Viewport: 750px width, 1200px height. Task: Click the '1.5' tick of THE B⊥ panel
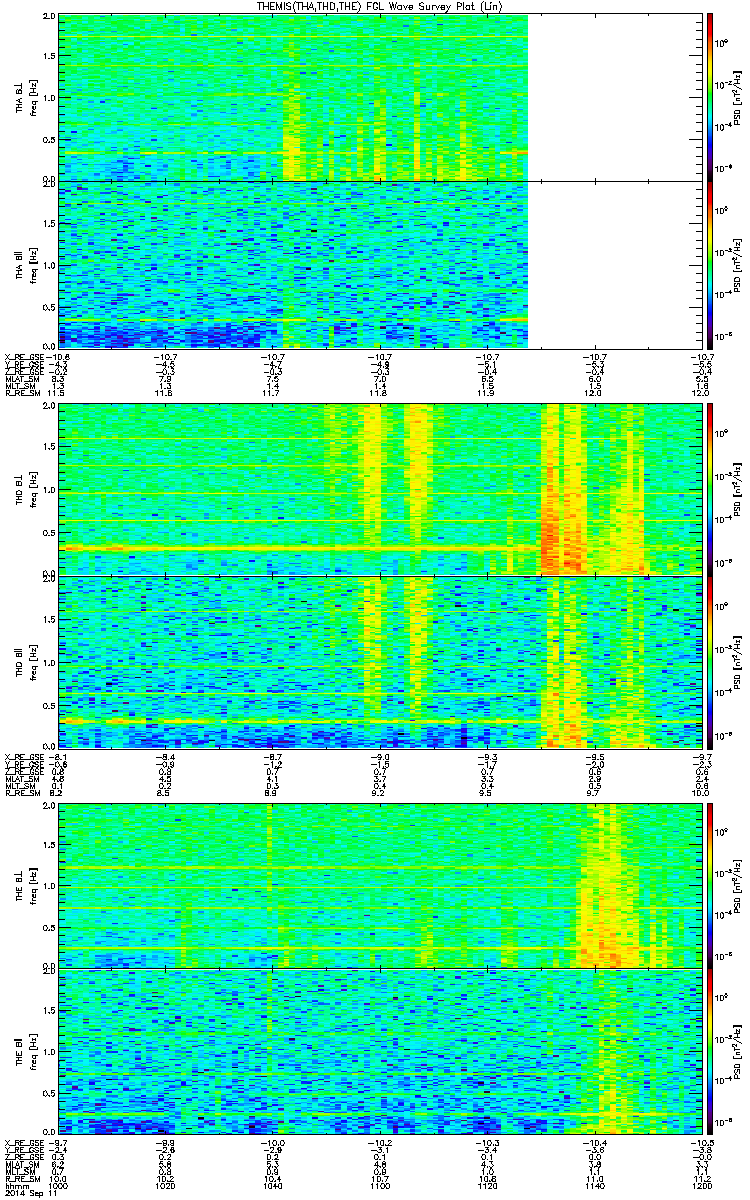(48, 844)
